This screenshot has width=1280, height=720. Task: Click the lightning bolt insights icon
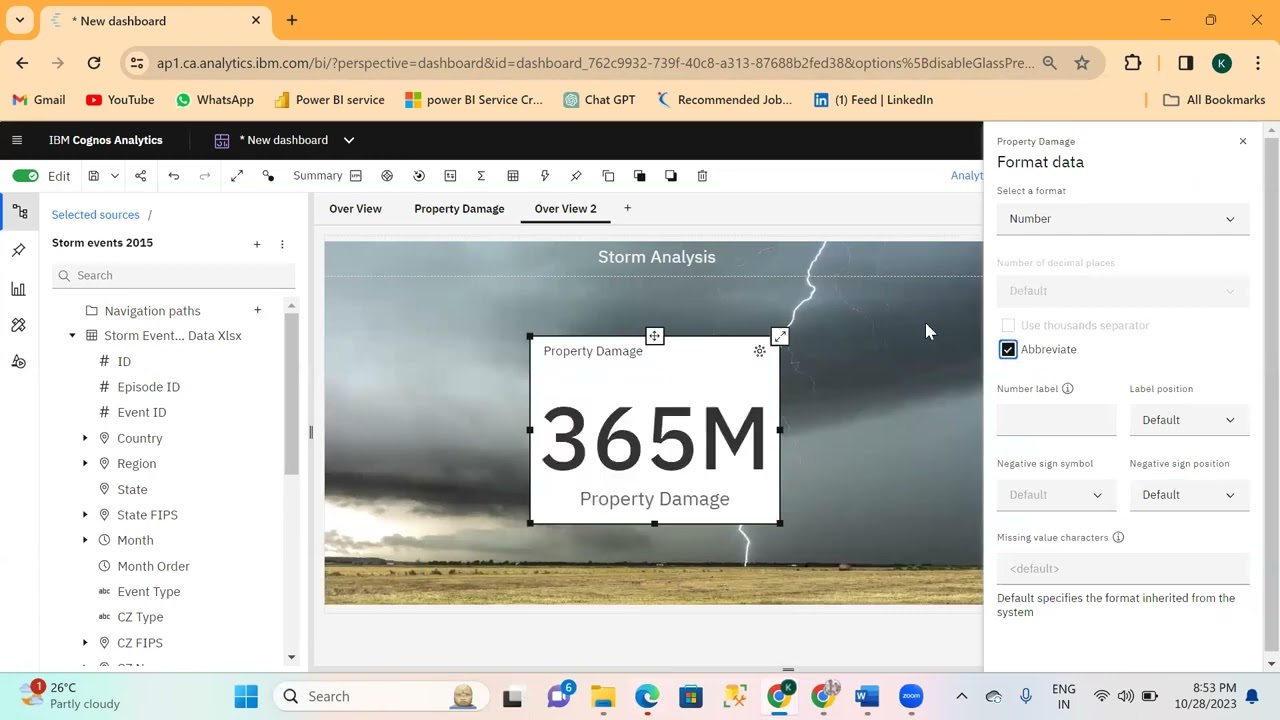point(545,176)
